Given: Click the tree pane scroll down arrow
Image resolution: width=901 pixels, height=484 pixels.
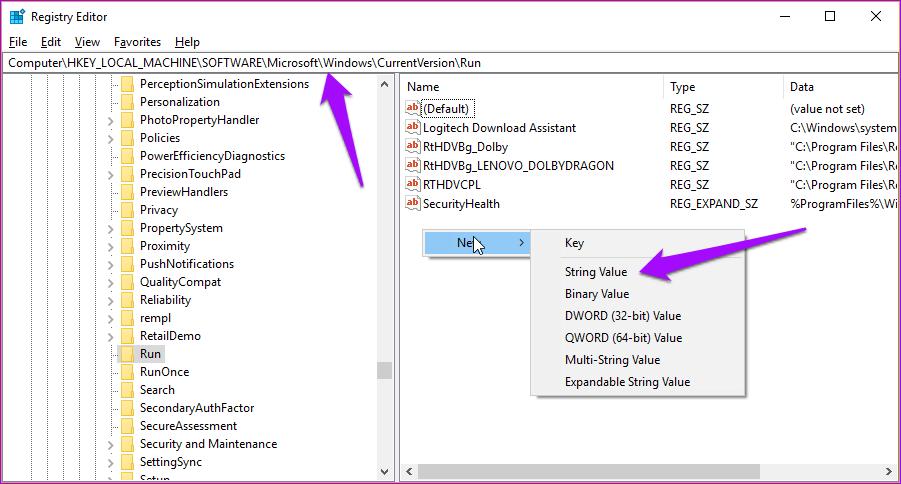Looking at the screenshot, I should pos(385,471).
